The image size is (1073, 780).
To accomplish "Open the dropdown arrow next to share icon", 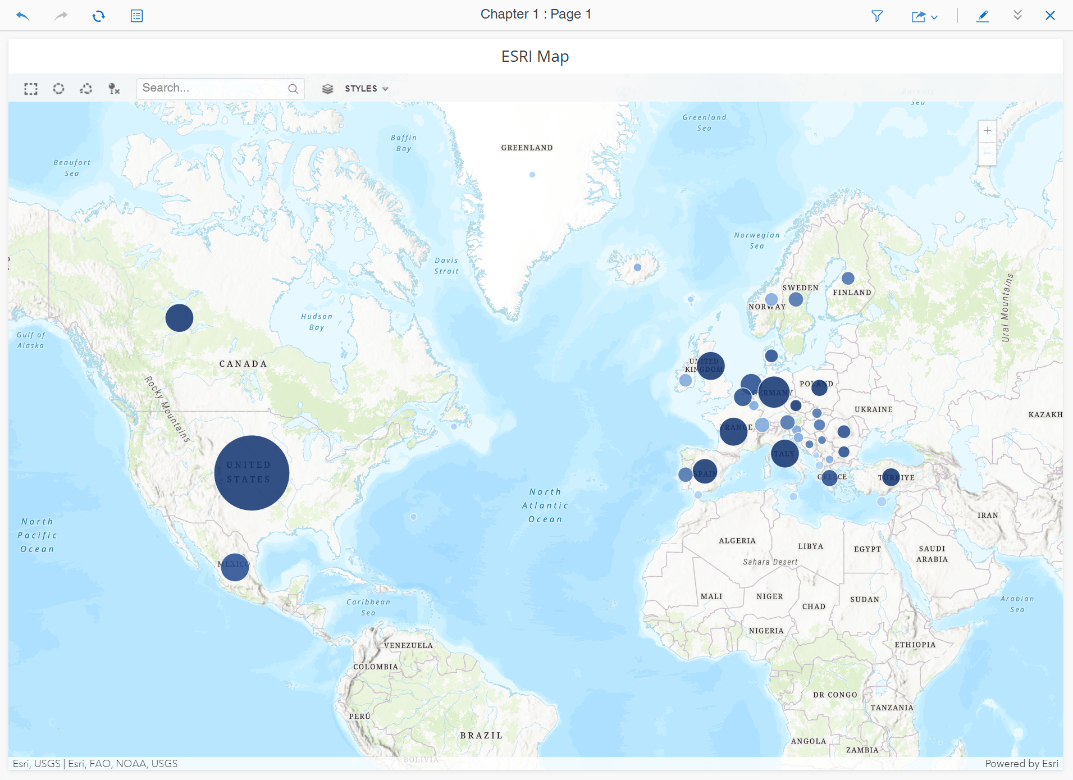I will 935,17.
